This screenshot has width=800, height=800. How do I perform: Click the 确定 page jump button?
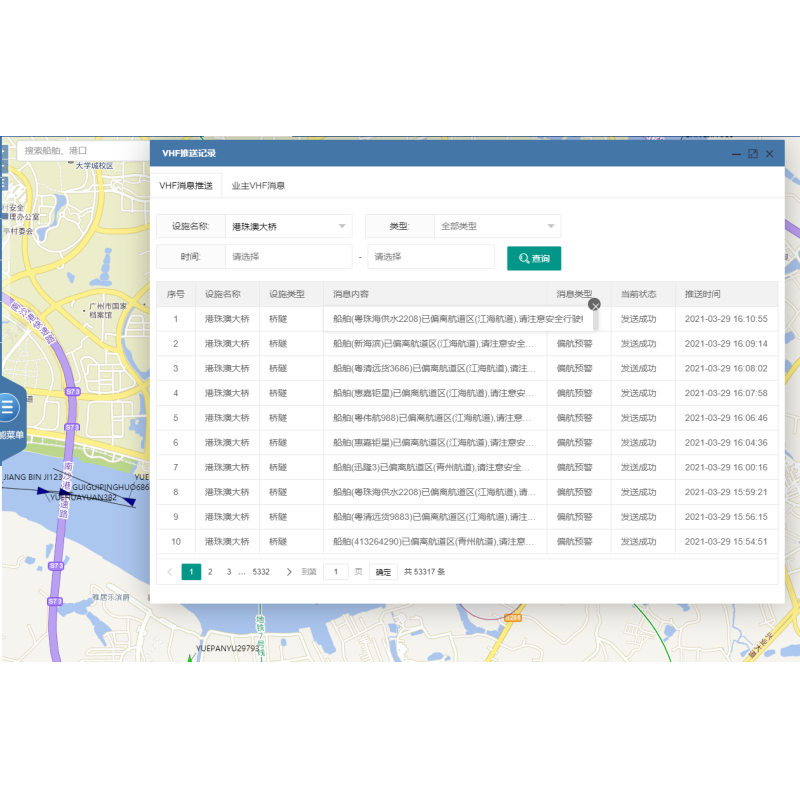383,572
